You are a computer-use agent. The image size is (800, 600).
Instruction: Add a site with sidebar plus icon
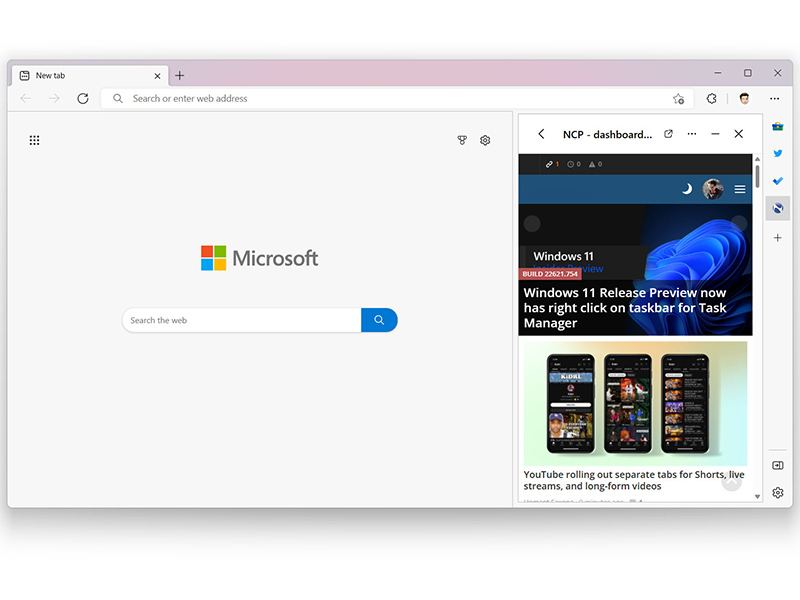[x=778, y=238]
